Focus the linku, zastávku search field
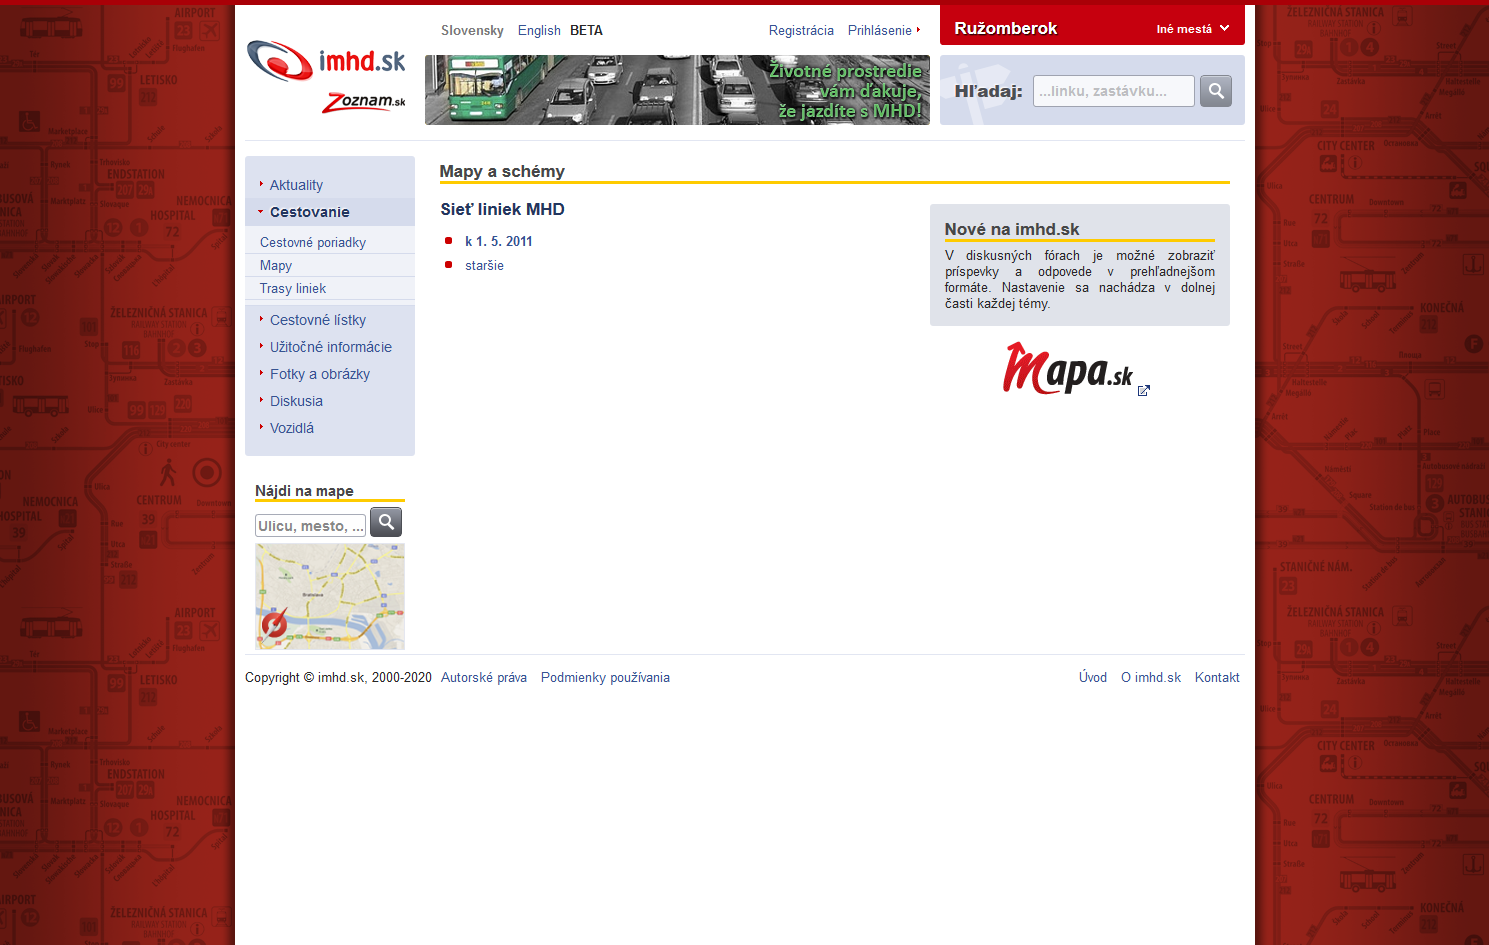The image size is (1489, 945). point(1113,91)
